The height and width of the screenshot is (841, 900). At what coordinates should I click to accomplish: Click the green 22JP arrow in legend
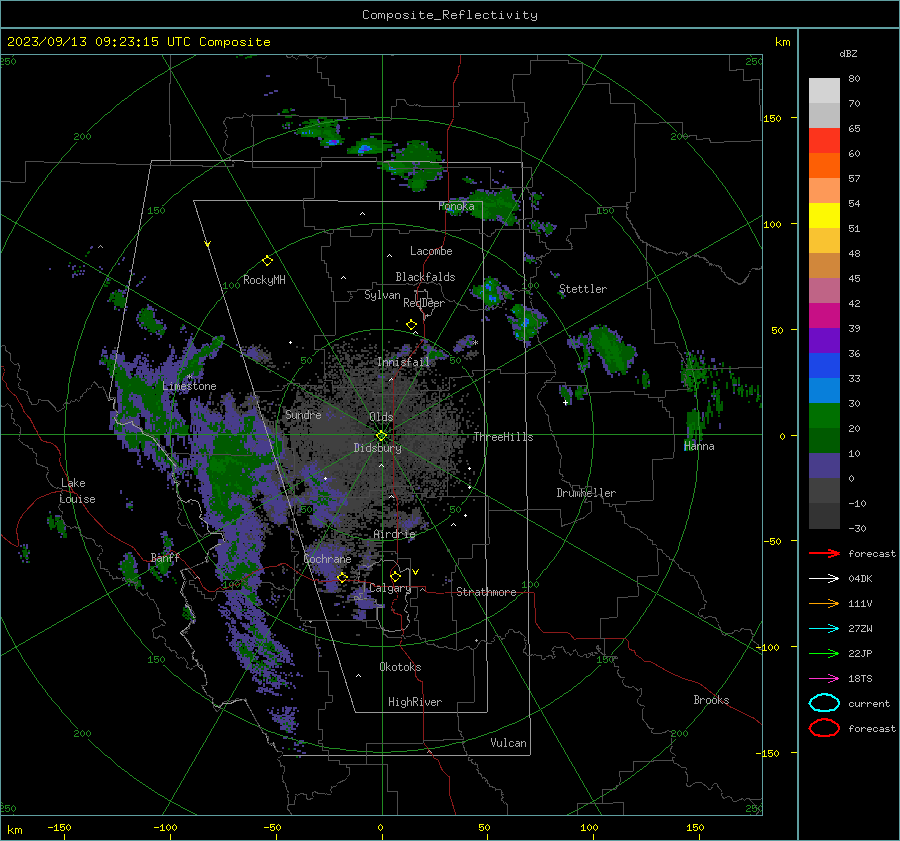tap(824, 653)
